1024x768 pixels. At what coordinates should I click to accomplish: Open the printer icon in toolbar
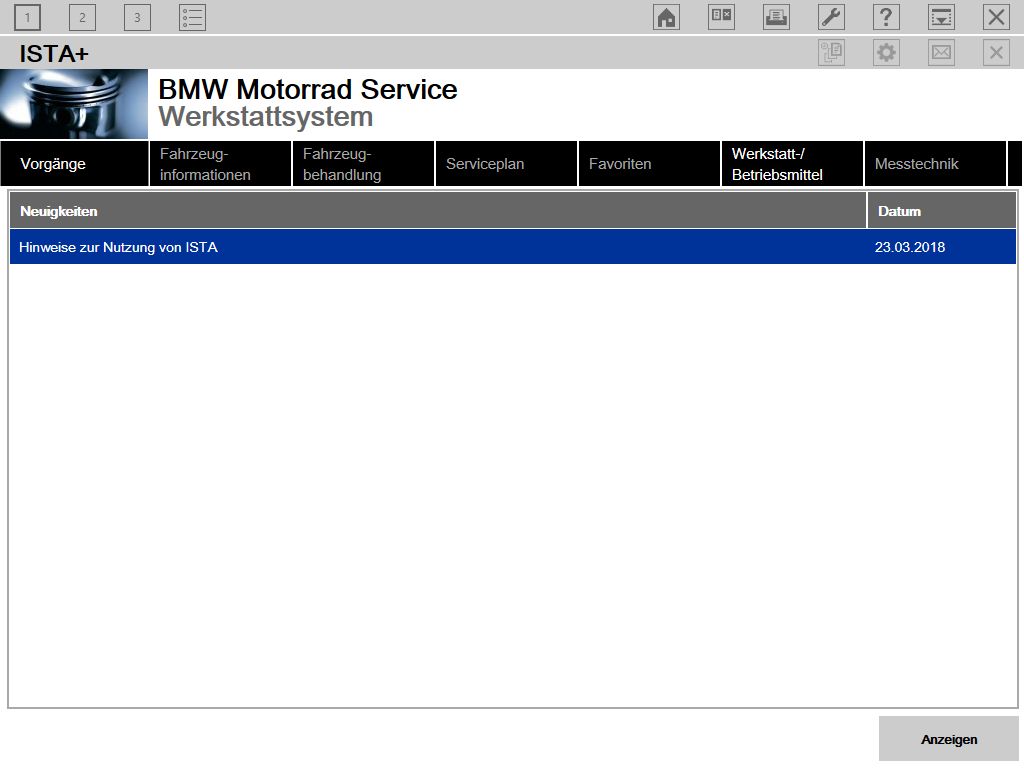(x=776, y=17)
